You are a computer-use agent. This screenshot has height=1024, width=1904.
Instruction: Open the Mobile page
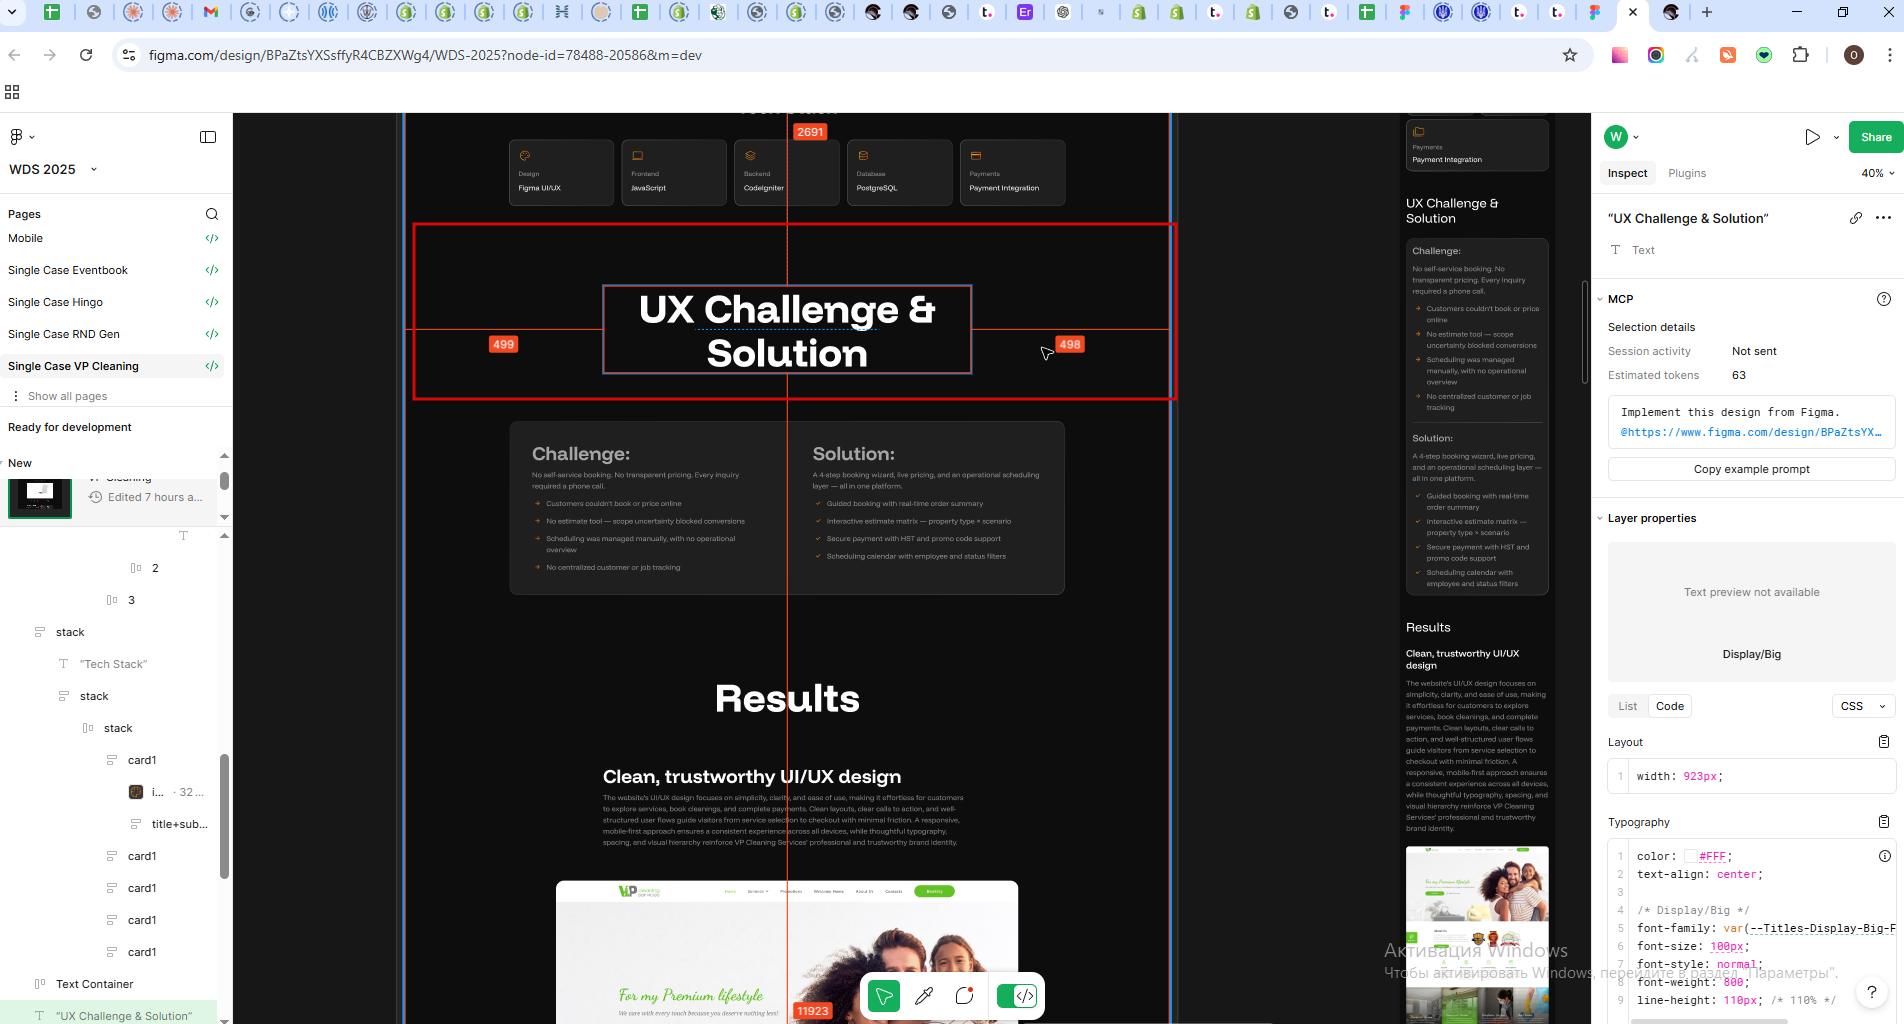(x=25, y=238)
